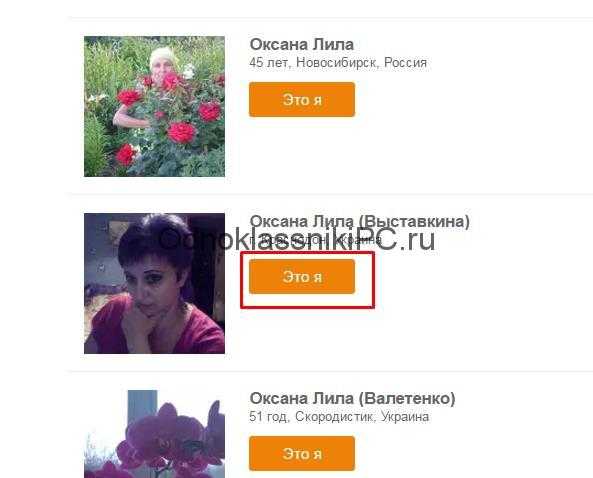Open the Оксана Лила (Выставкина) profile name
The image size is (593, 478).
pyautogui.click(x=359, y=222)
